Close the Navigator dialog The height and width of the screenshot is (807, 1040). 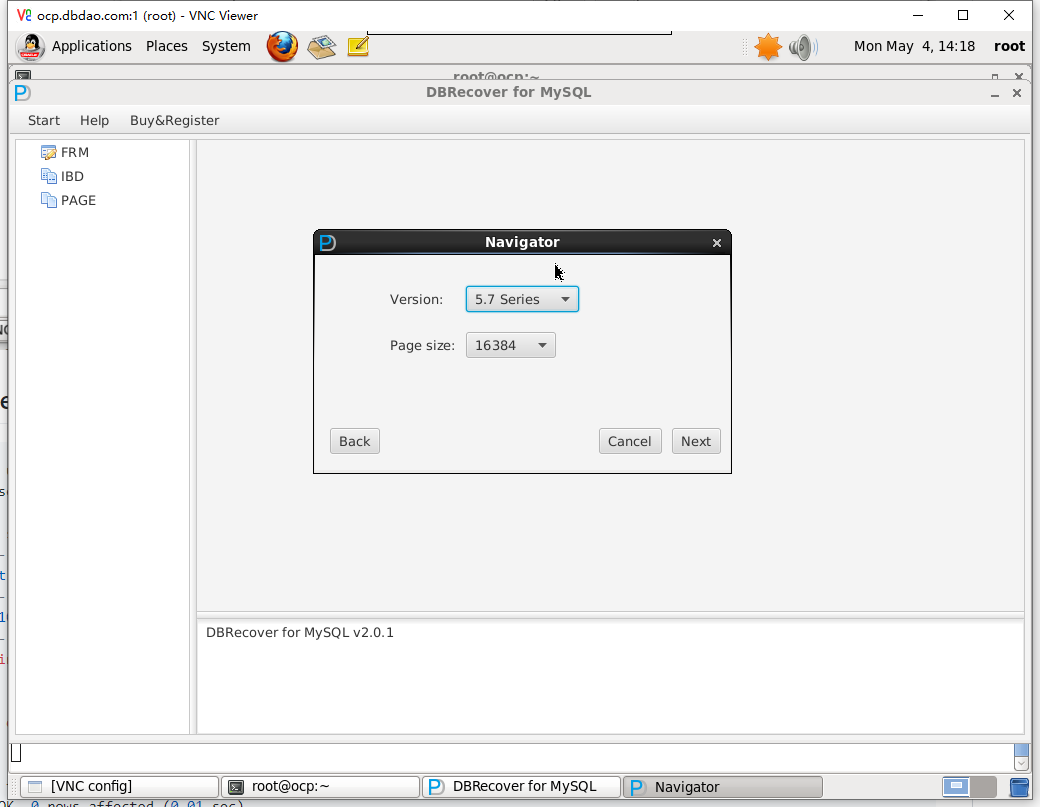click(716, 243)
